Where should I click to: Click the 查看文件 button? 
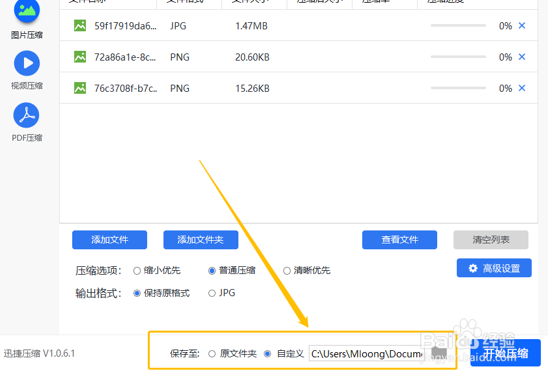399,240
